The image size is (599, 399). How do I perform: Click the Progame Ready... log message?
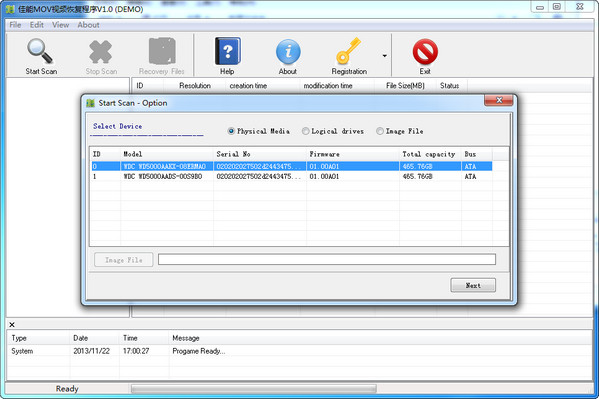tap(199, 351)
